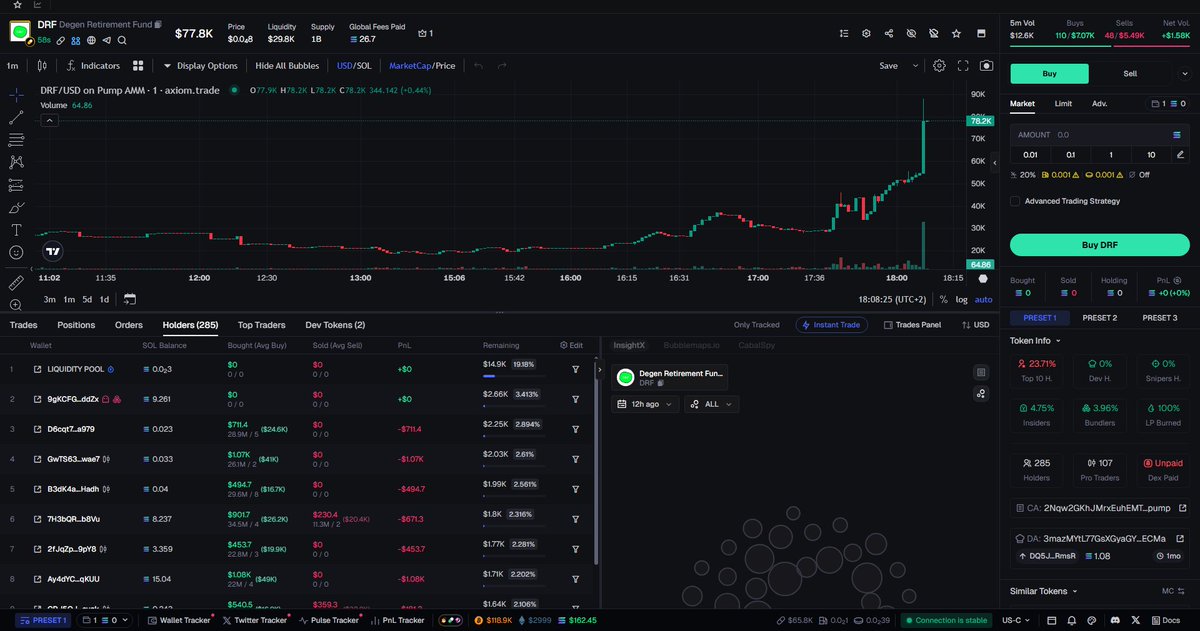
Task: Search the token on X via magnifier icon
Action: [122, 40]
